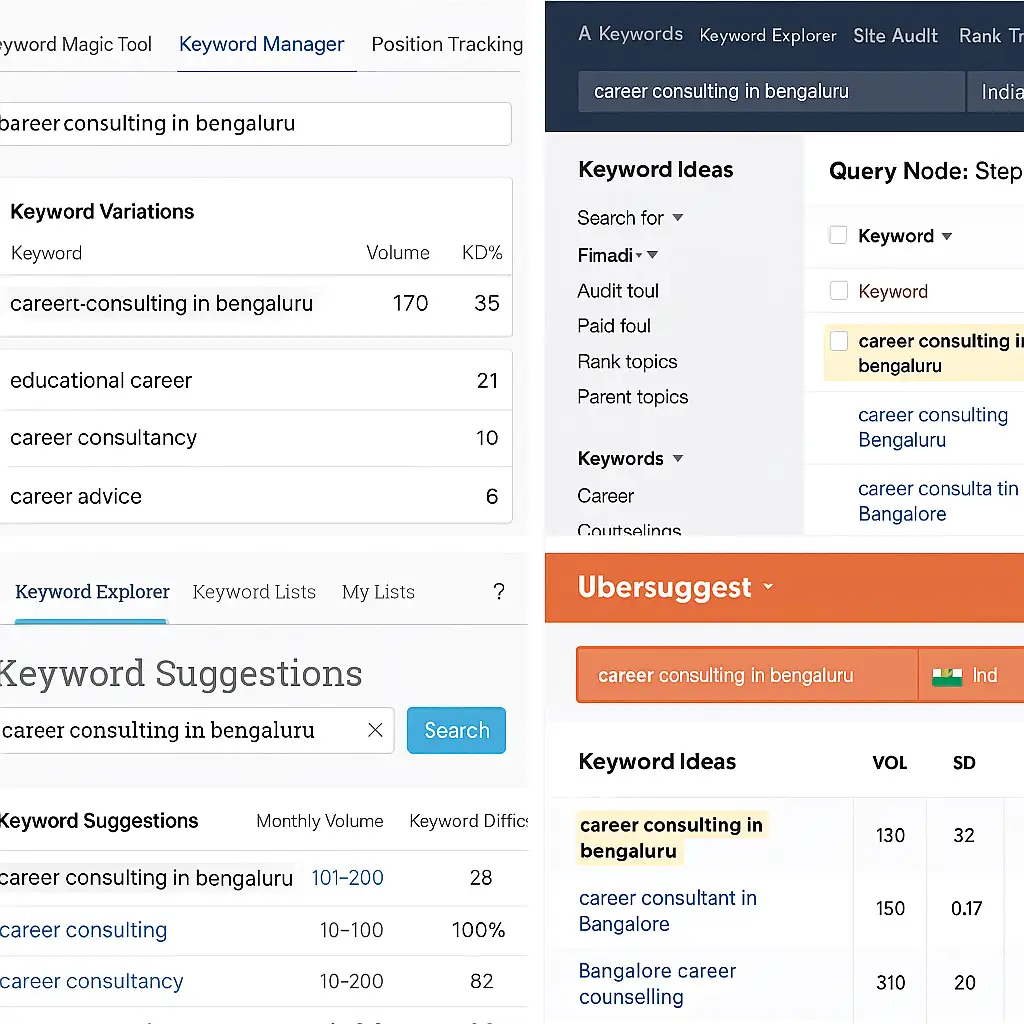This screenshot has height=1024, width=1024.
Task: Open the Position Tracking tab
Action: [446, 44]
